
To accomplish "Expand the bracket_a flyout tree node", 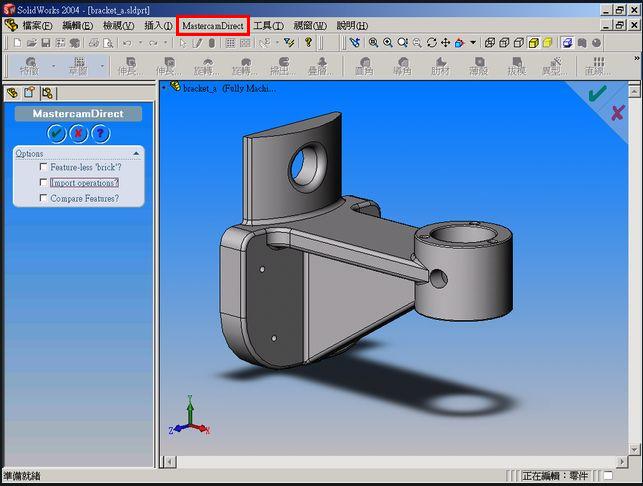I will coord(164,87).
